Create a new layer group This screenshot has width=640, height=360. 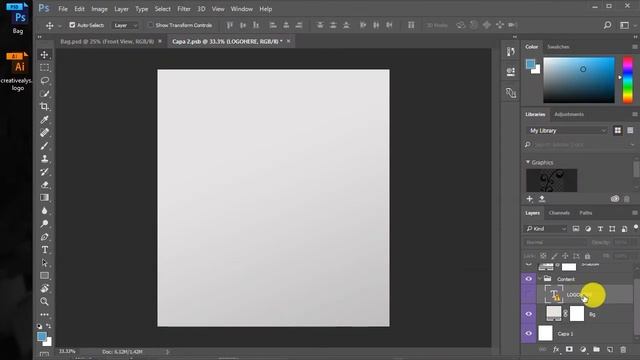click(596, 349)
